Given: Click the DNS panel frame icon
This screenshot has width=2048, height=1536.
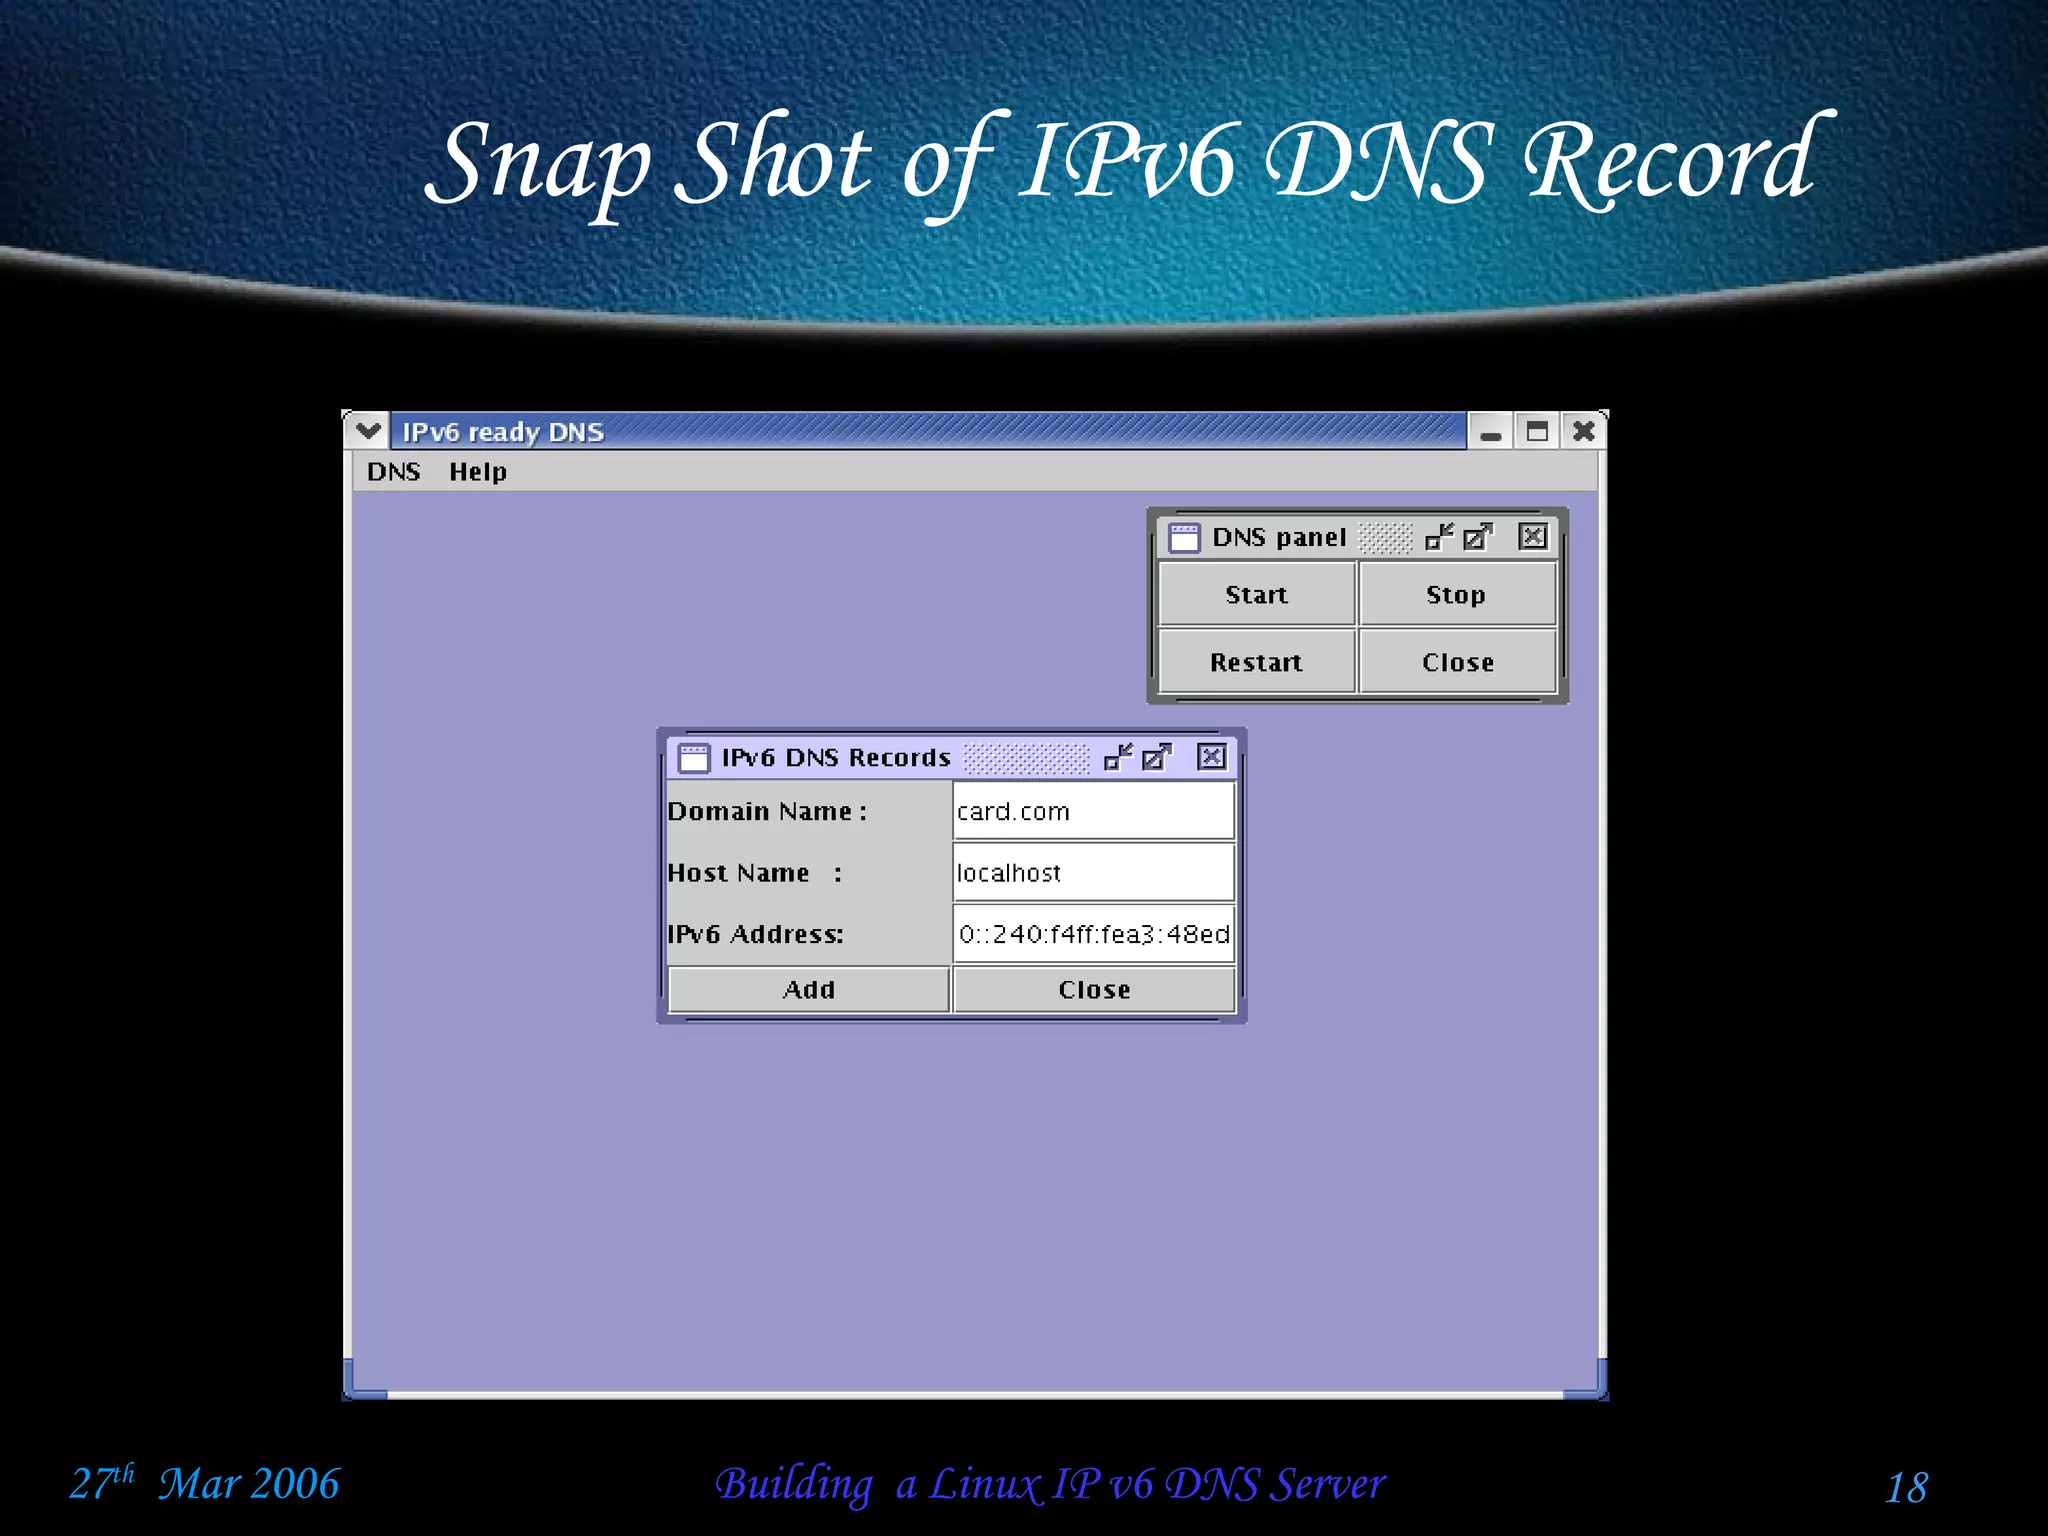Looking at the screenshot, I should pyautogui.click(x=1184, y=537).
